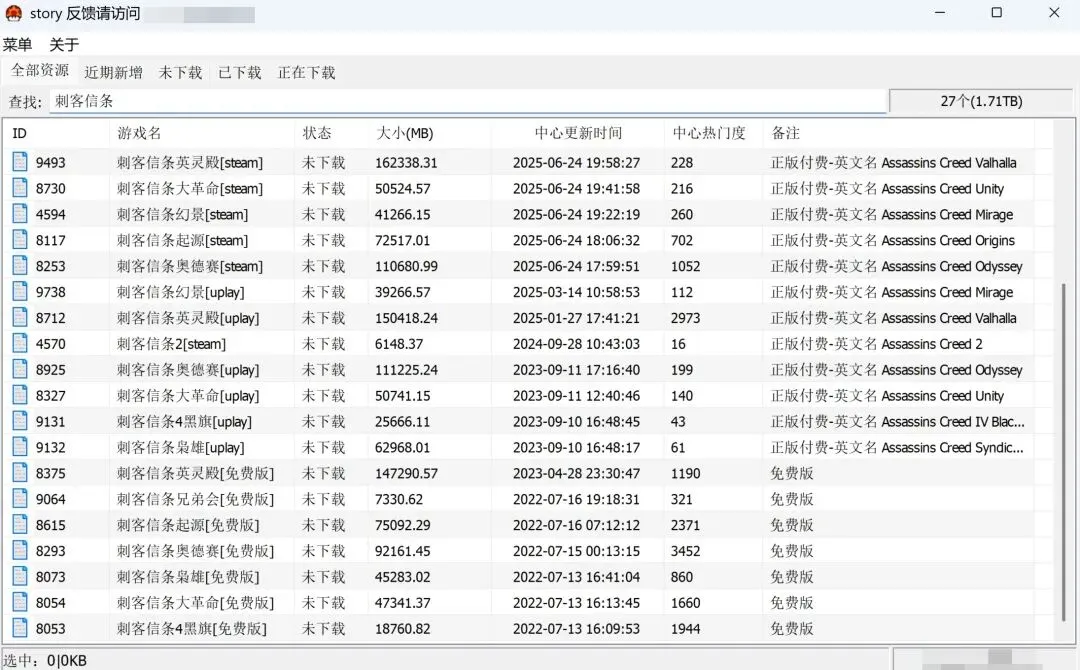Select game 刺客信条4黑旗[uplay]

pos(184,421)
